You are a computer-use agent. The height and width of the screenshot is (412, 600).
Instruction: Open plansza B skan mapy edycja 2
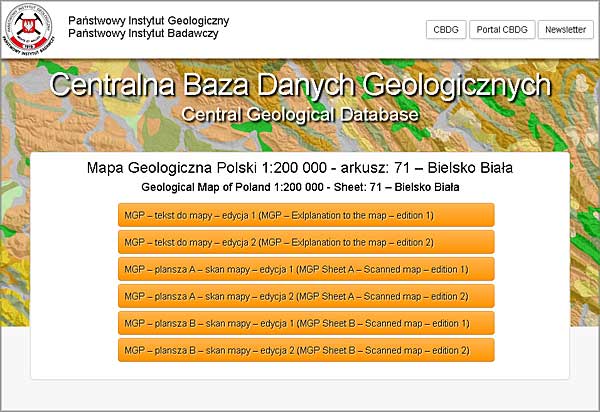point(306,350)
